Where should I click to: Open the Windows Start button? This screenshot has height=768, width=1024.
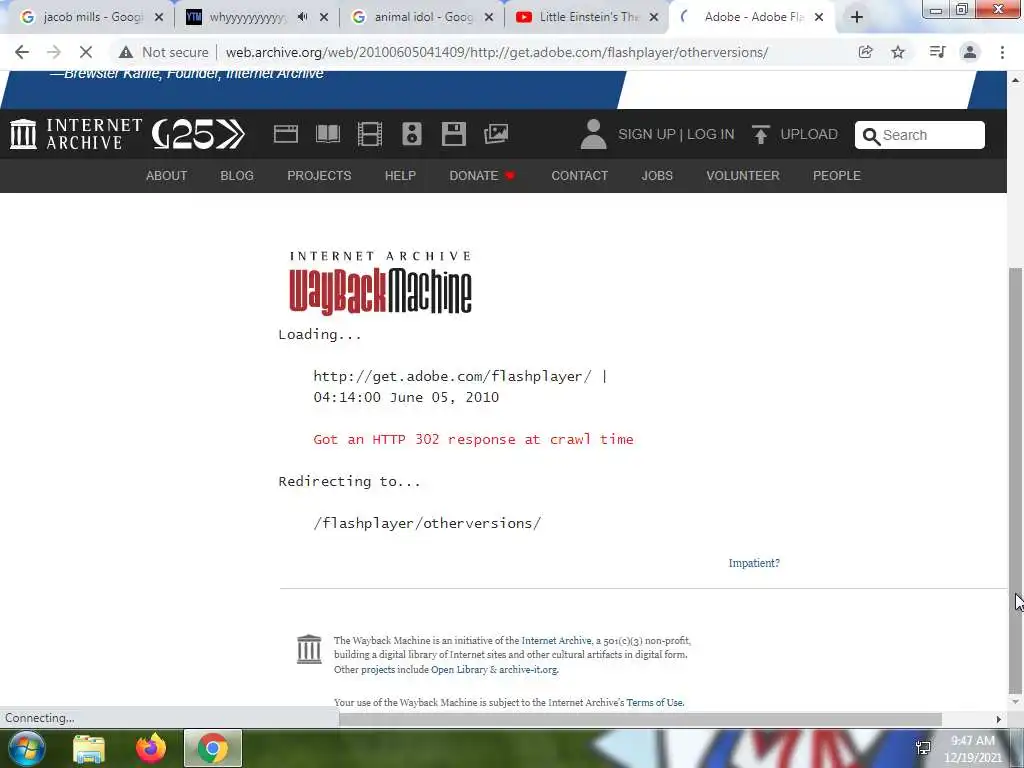(26, 748)
